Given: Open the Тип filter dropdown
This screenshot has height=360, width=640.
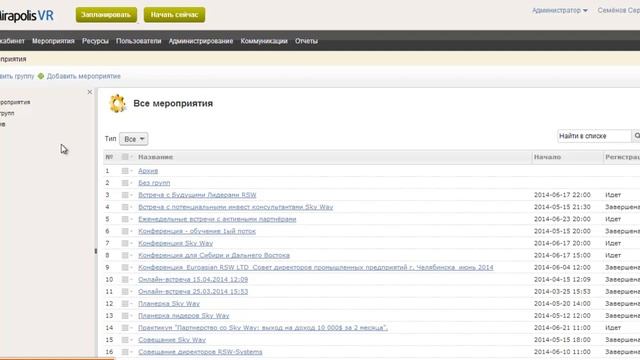Looking at the screenshot, I should point(133,139).
